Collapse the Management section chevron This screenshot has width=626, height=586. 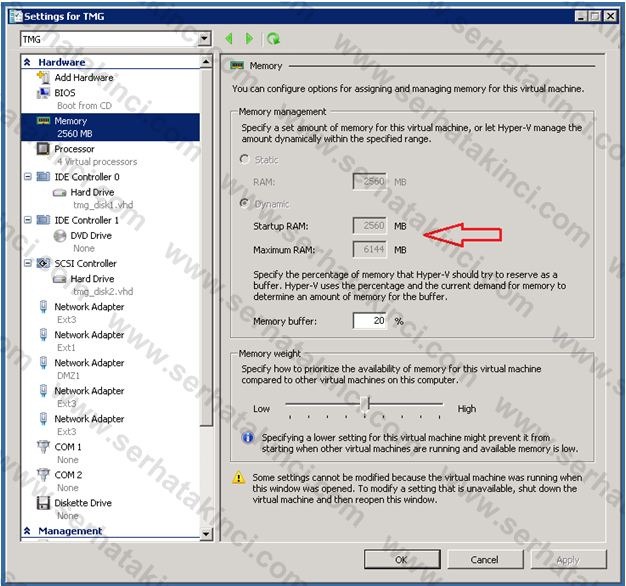point(27,531)
